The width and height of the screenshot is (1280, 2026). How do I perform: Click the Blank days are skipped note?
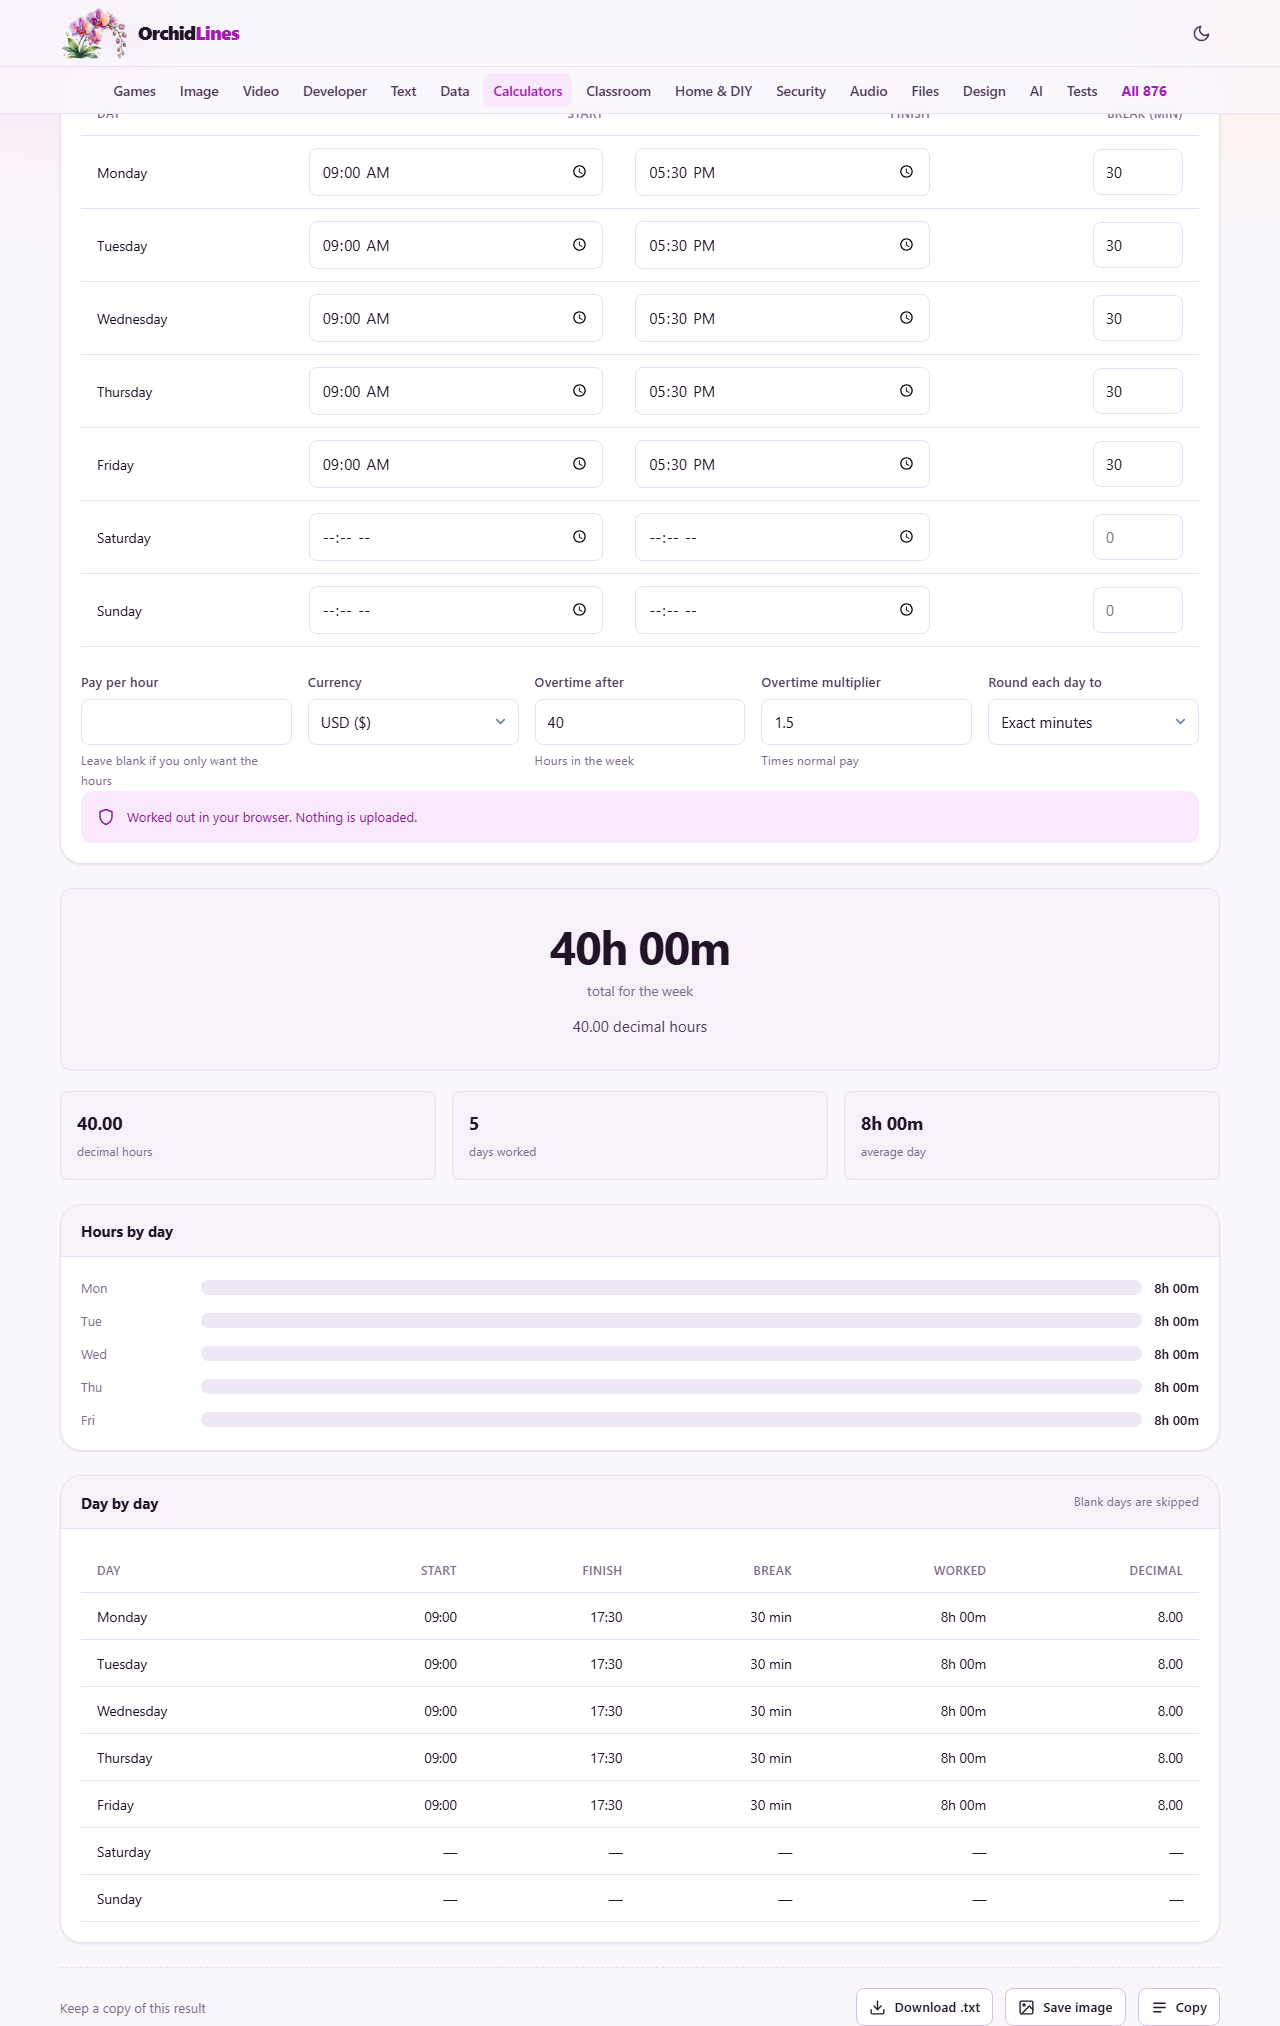[1136, 1502]
